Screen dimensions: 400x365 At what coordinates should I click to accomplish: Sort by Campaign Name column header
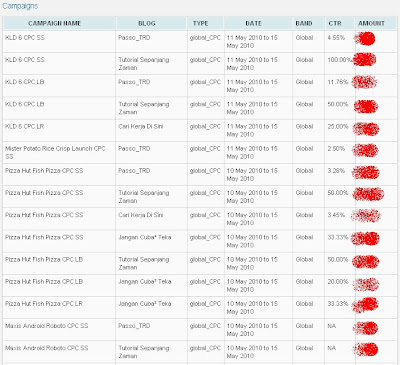[55, 24]
